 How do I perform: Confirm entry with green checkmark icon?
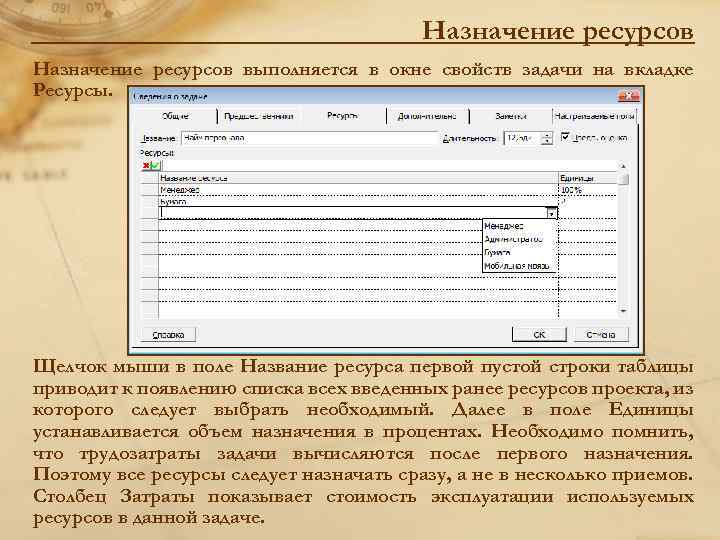[155, 166]
